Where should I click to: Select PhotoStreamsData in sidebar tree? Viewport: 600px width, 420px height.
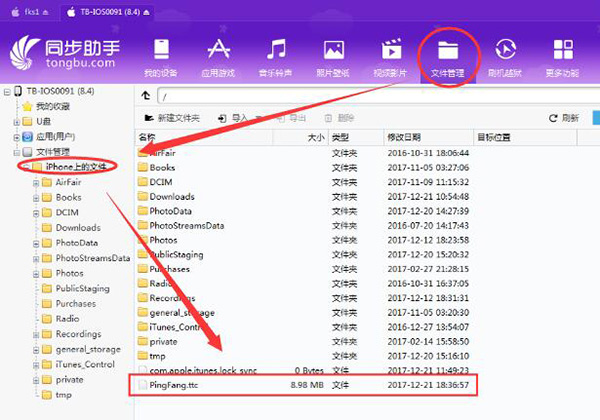point(93,258)
